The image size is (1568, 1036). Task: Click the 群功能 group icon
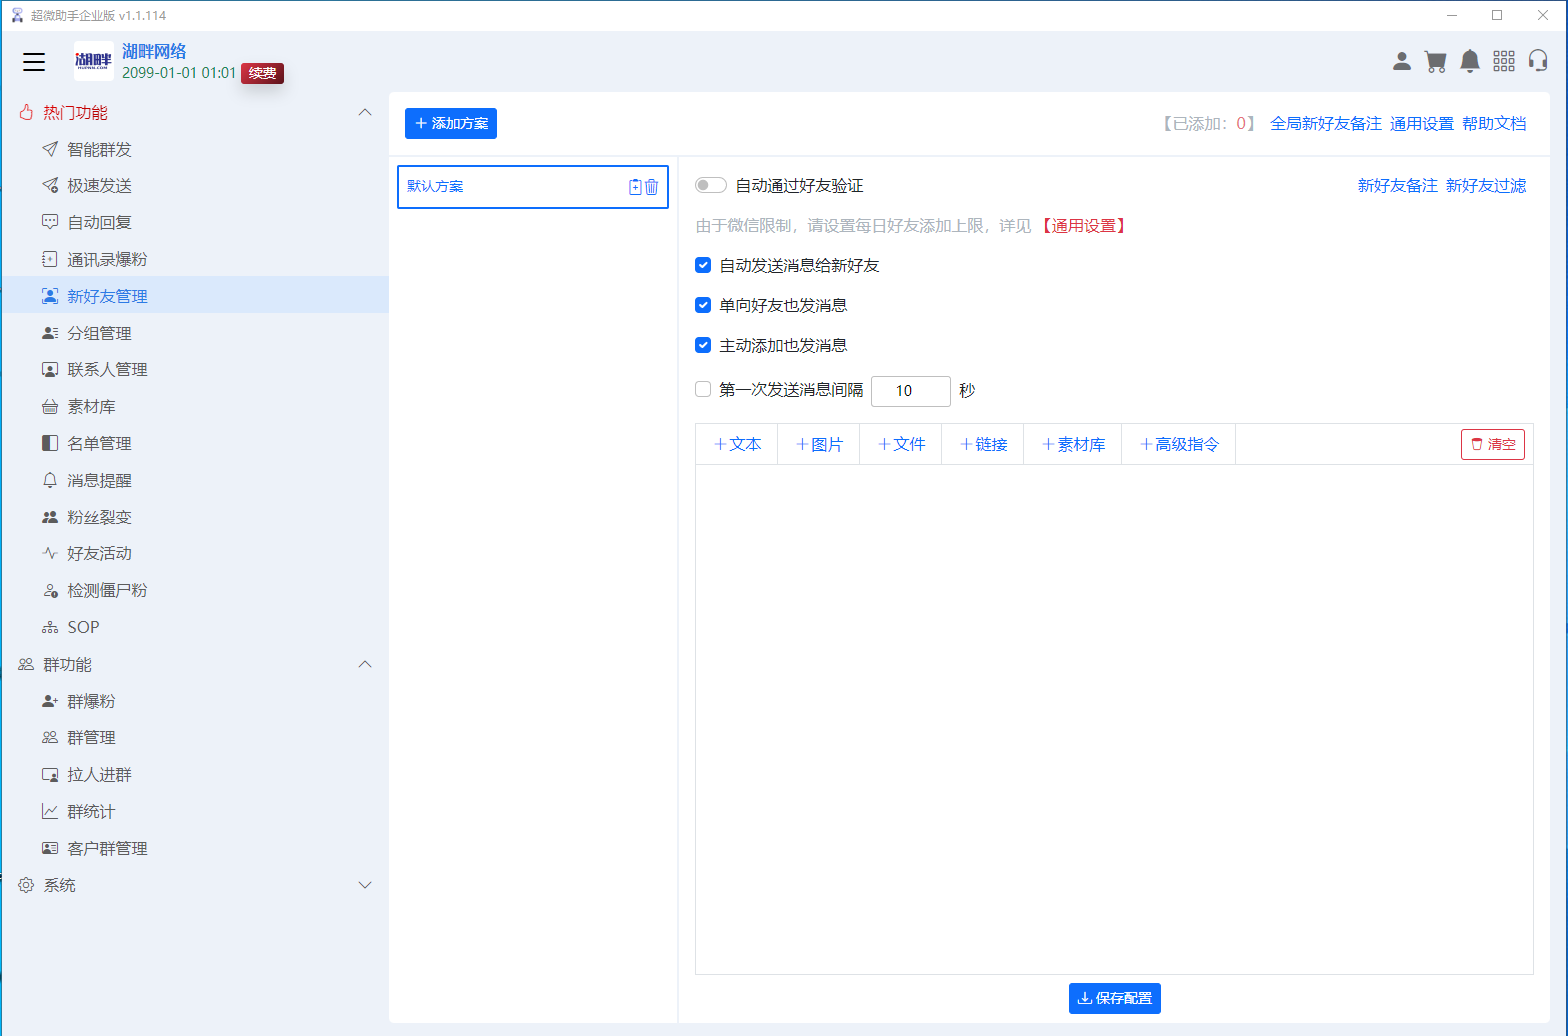point(26,665)
